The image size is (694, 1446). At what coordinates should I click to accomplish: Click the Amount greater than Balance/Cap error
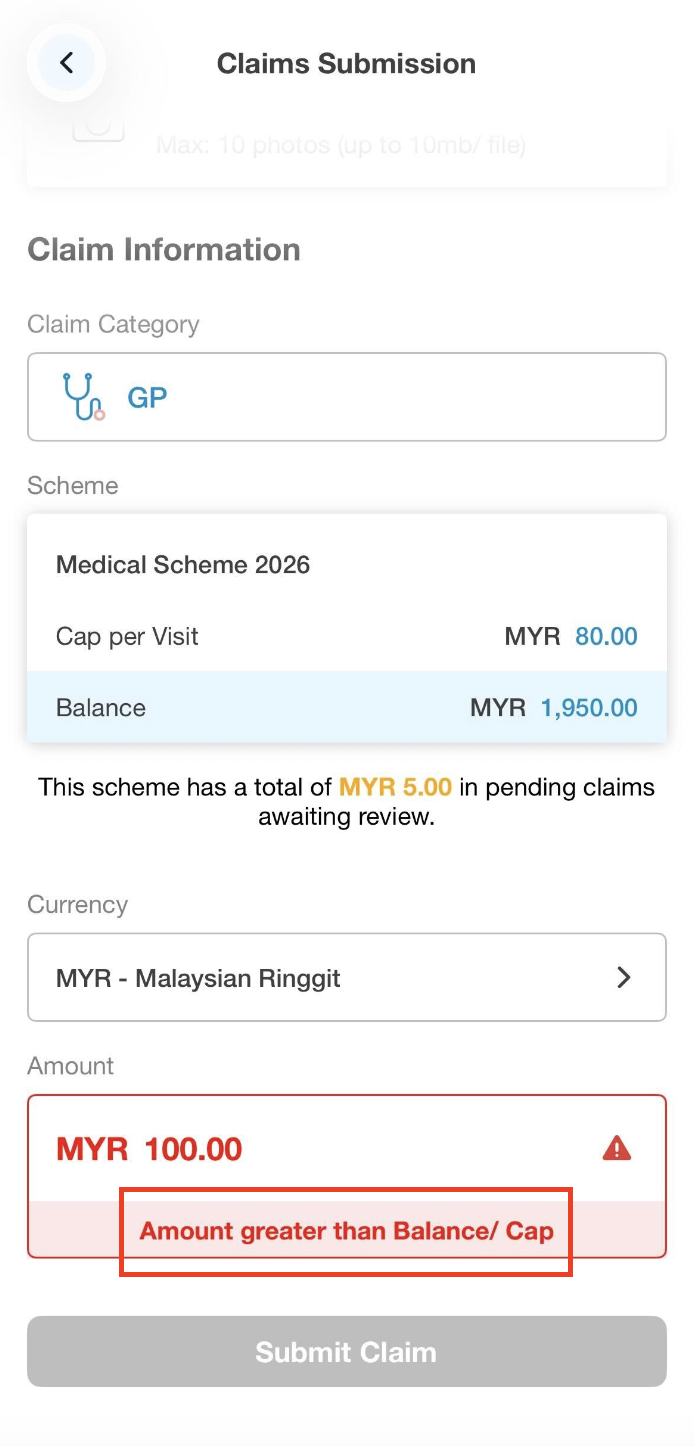tap(346, 1230)
